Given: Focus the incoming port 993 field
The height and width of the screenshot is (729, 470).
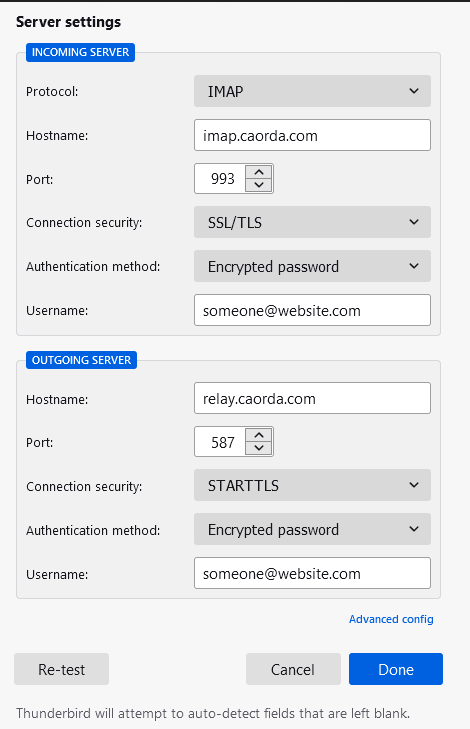Looking at the screenshot, I should coord(220,179).
